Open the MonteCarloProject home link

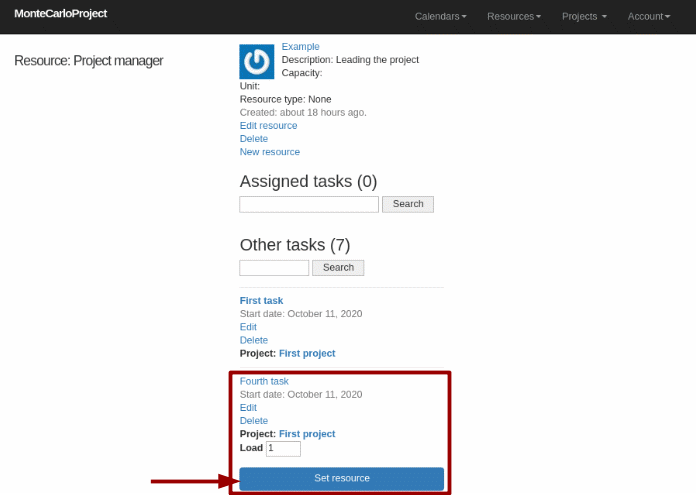tap(60, 14)
